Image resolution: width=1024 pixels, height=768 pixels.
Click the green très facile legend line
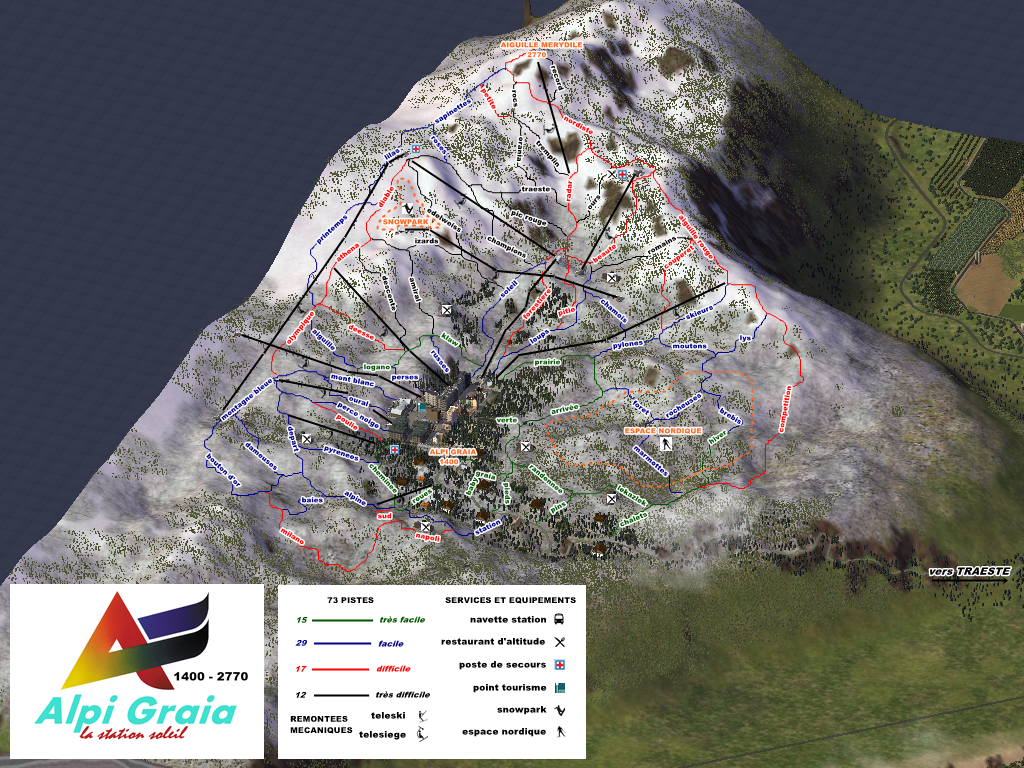[341, 620]
